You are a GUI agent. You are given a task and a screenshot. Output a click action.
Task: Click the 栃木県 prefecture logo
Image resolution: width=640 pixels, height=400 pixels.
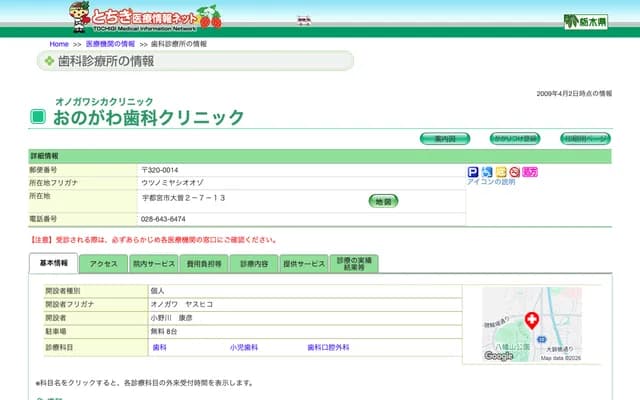[585, 21]
